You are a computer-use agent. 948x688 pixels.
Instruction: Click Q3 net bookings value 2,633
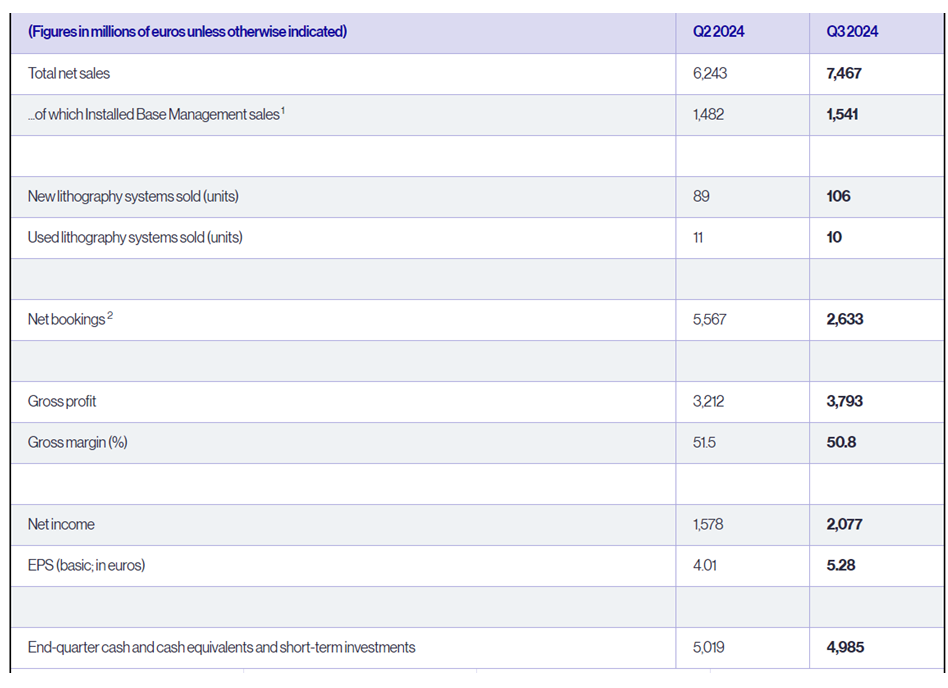click(844, 319)
